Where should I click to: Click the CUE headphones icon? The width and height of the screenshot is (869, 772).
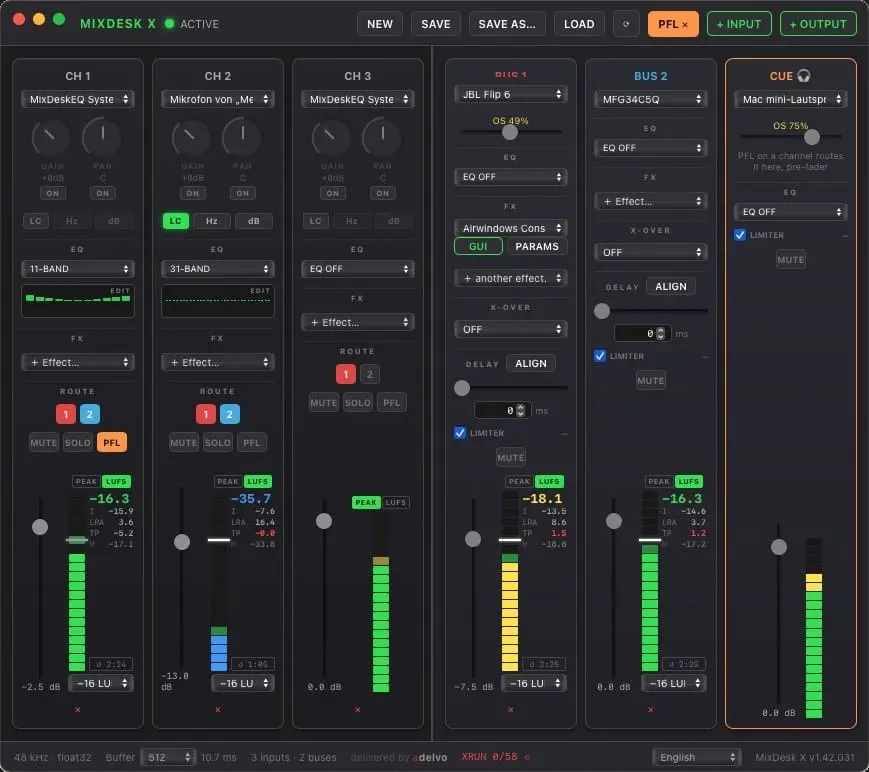(x=804, y=76)
